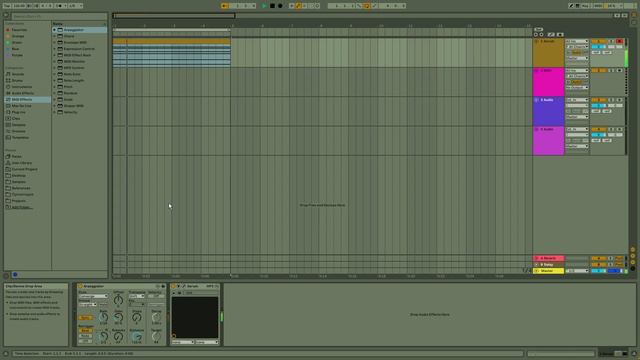Open the Arpeggiator Style dropdown
Image resolution: width=640 pixels, height=360 pixels.
93,296
